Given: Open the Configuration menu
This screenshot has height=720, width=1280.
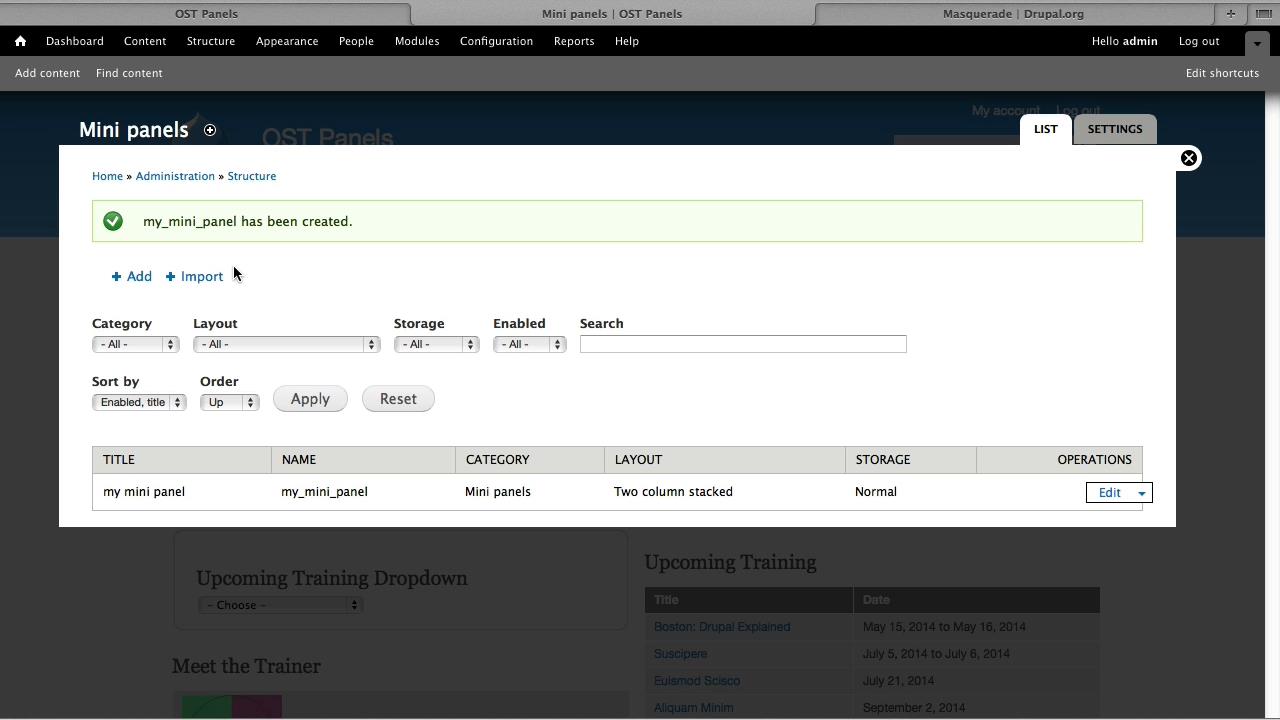Looking at the screenshot, I should tap(496, 41).
